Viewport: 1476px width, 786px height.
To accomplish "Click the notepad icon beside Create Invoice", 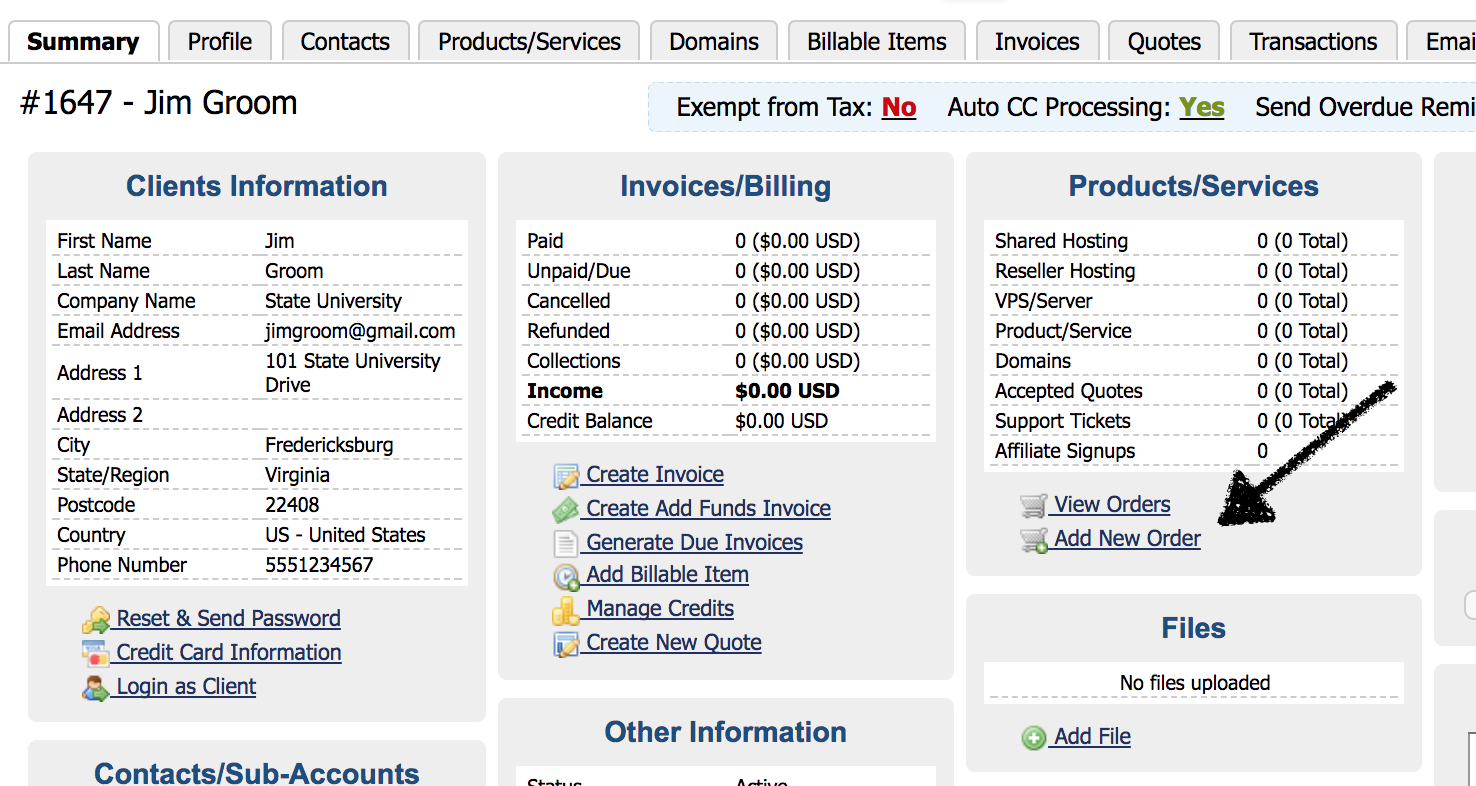I will (566, 476).
